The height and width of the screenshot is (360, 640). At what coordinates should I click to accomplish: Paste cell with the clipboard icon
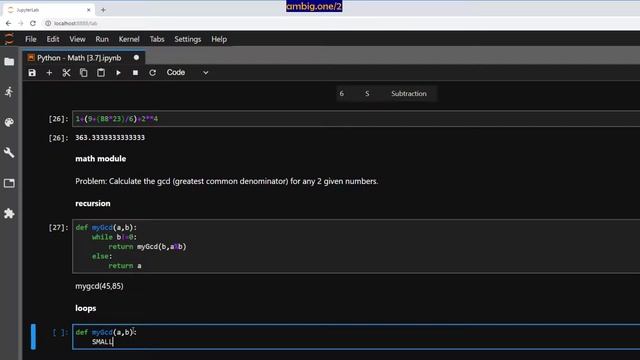tap(101, 73)
